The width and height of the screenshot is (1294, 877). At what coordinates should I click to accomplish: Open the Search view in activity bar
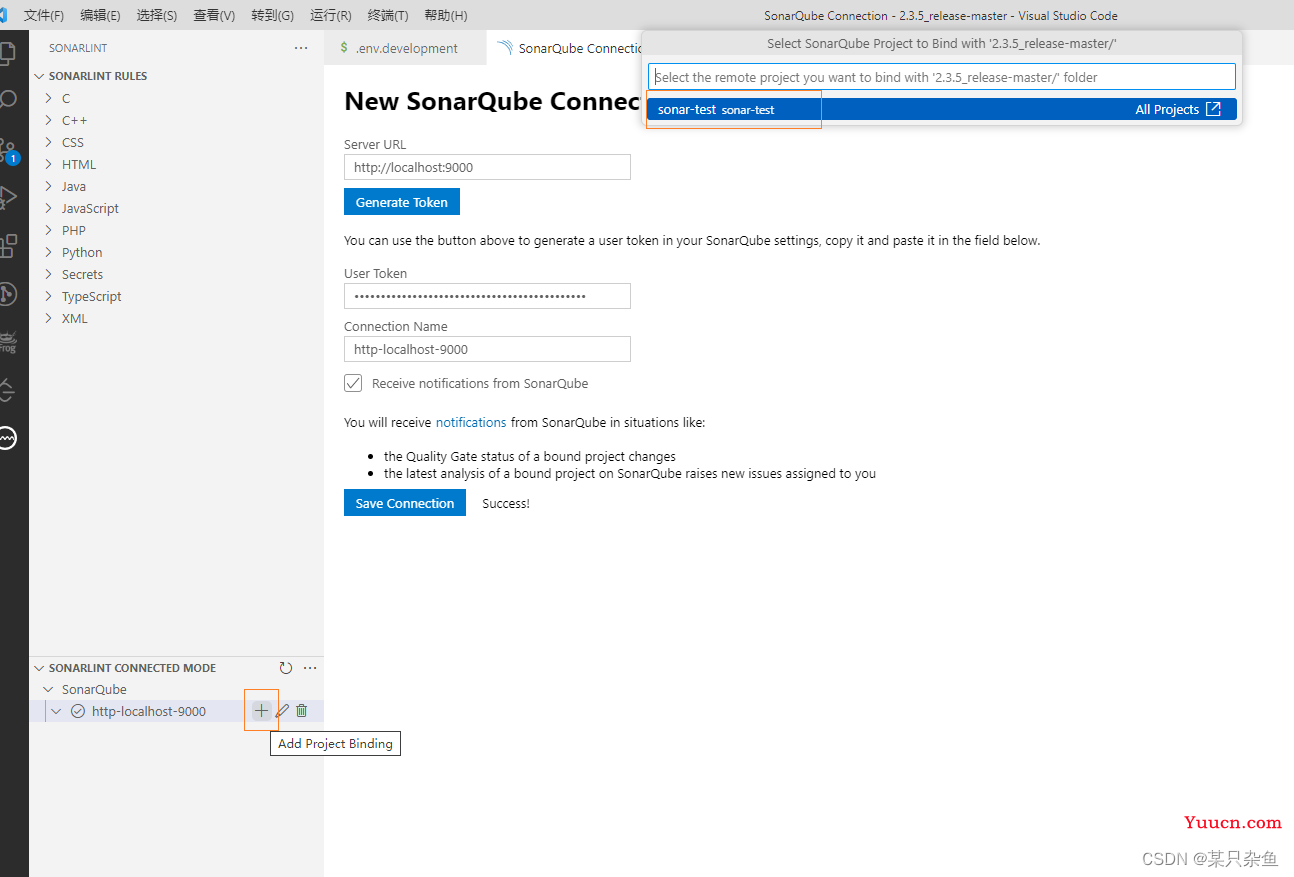[x=7, y=99]
